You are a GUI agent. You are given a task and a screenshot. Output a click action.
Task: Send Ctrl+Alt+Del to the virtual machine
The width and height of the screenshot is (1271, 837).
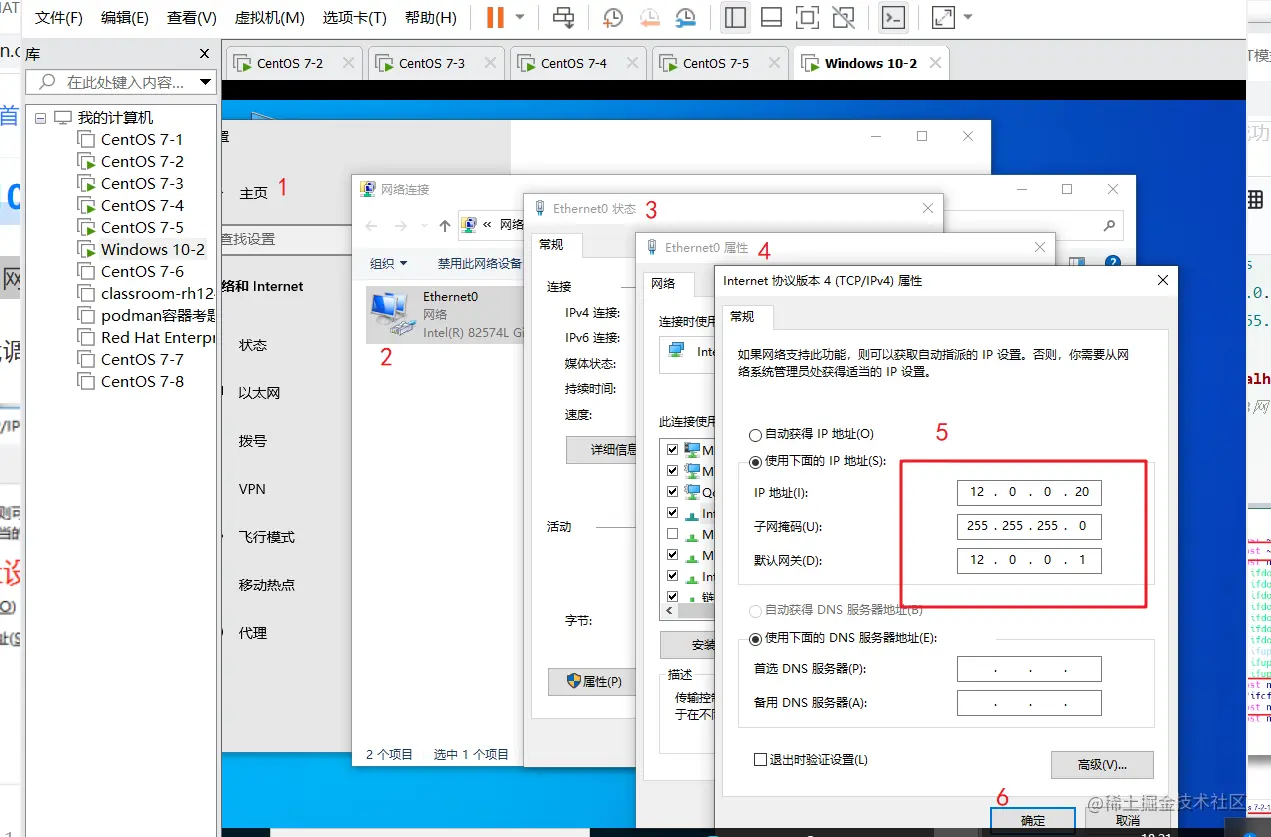point(564,18)
